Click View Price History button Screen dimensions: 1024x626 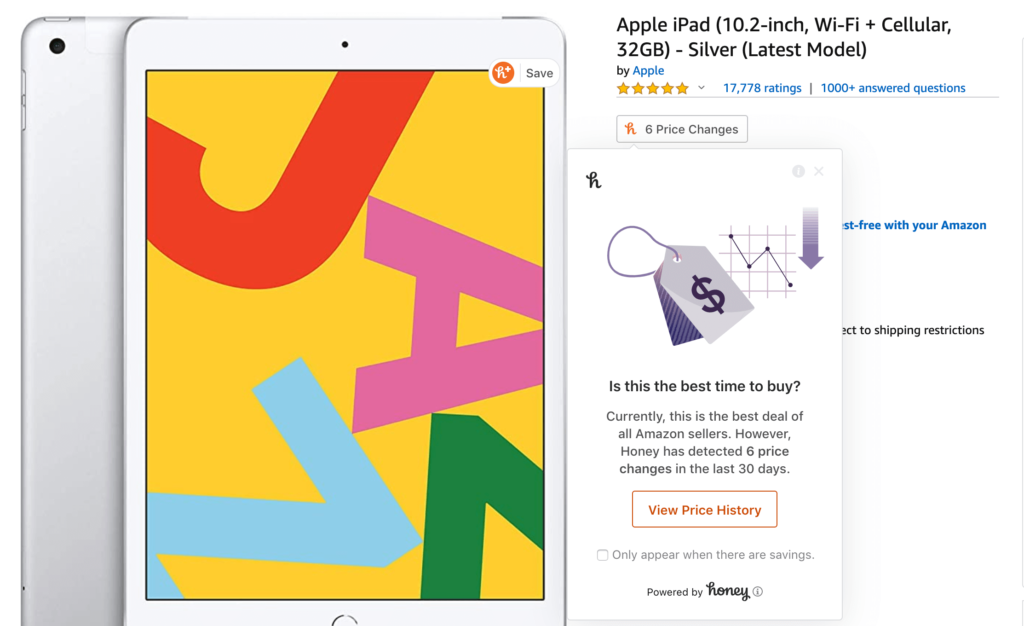[x=704, y=509]
